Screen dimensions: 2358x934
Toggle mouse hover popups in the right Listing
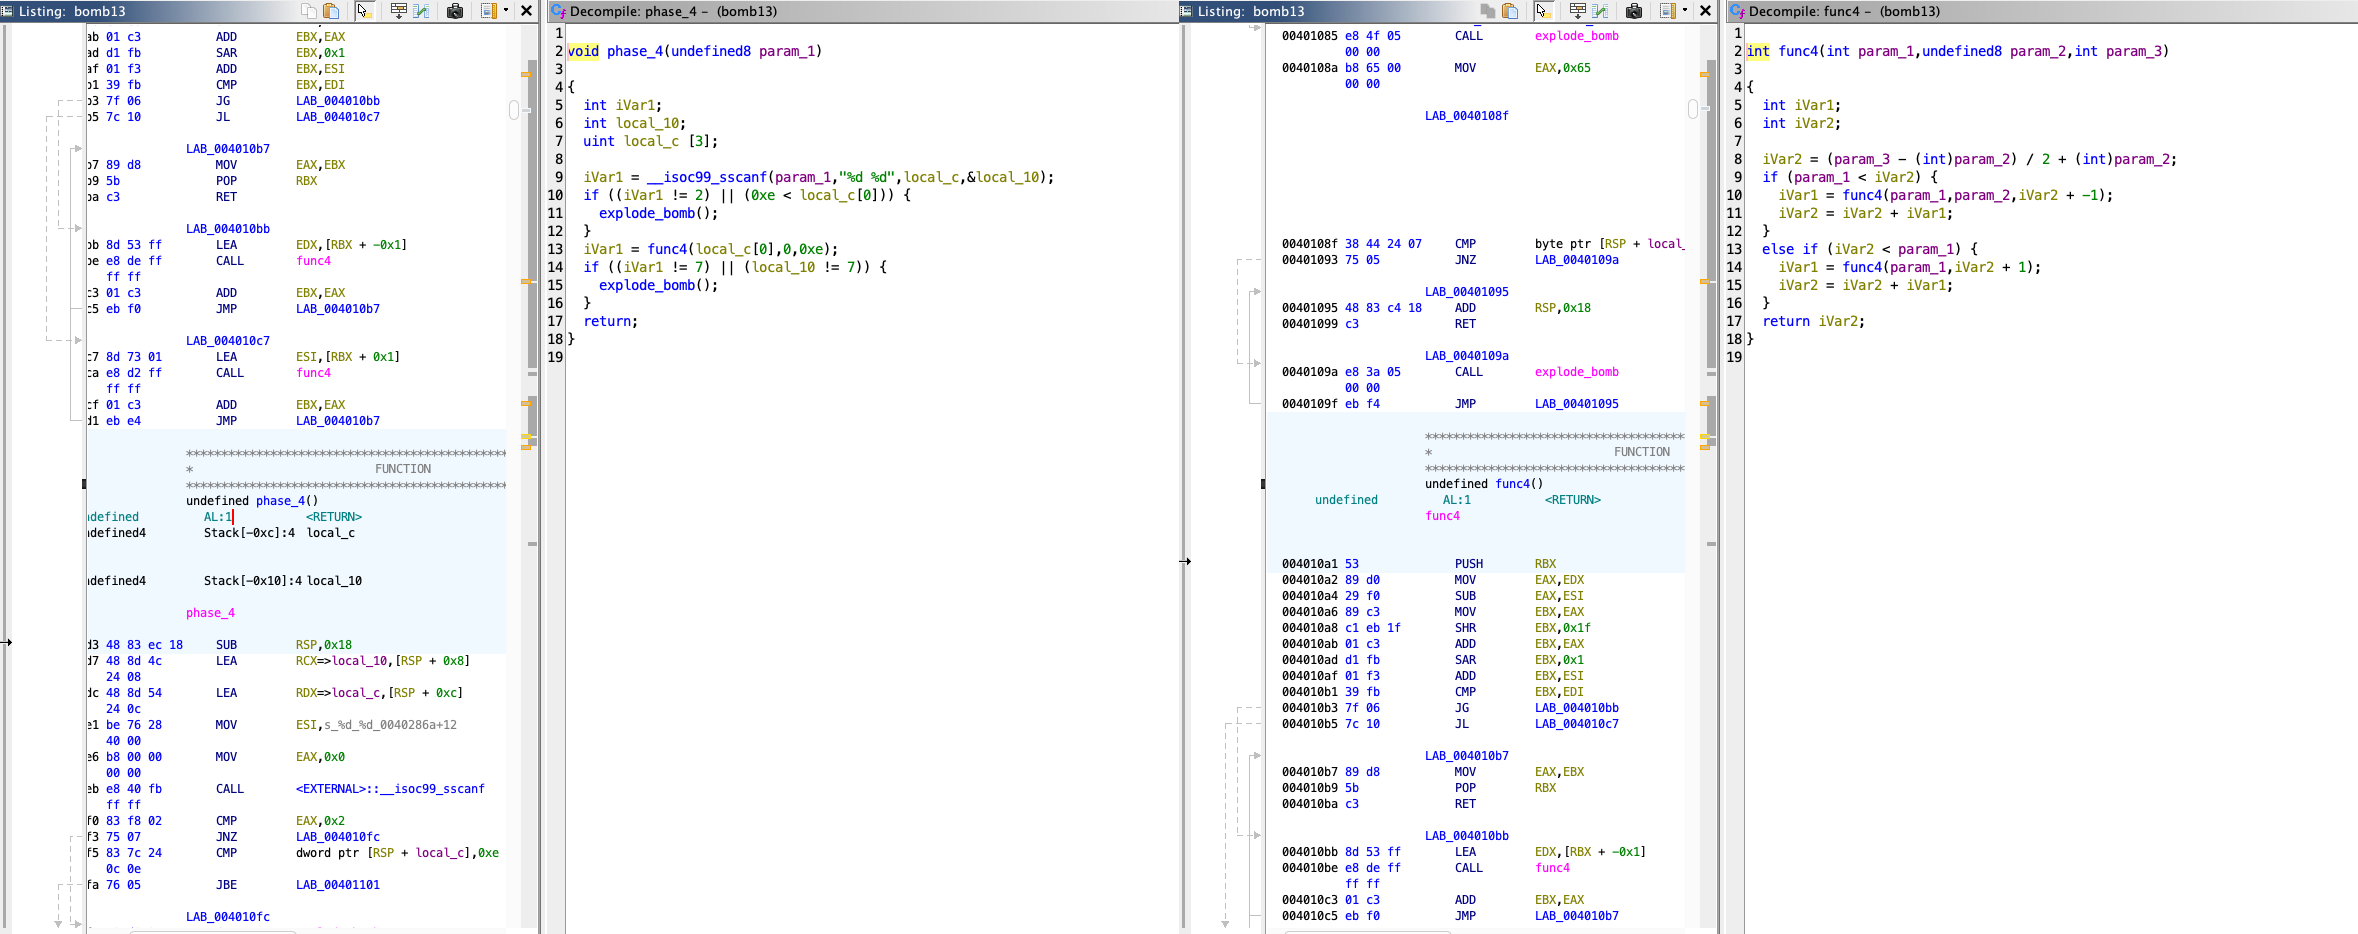pyautogui.click(x=1543, y=11)
